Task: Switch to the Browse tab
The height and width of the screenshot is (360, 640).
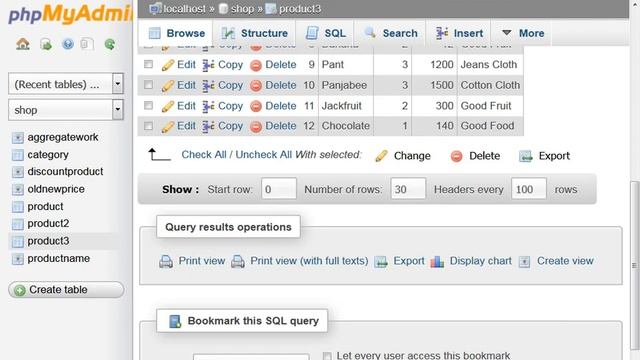Action: 176,33
